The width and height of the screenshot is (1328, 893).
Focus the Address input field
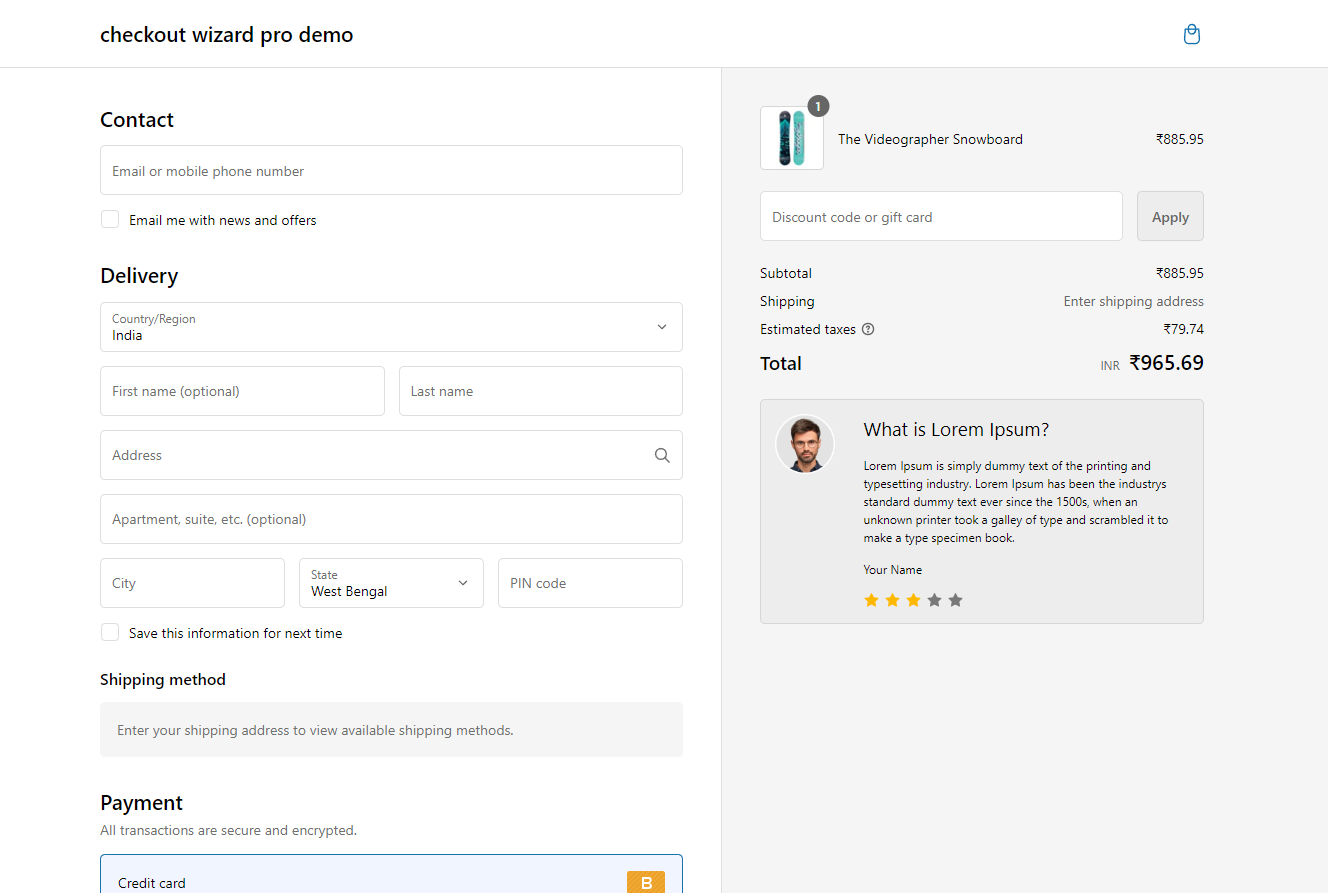[x=391, y=455]
